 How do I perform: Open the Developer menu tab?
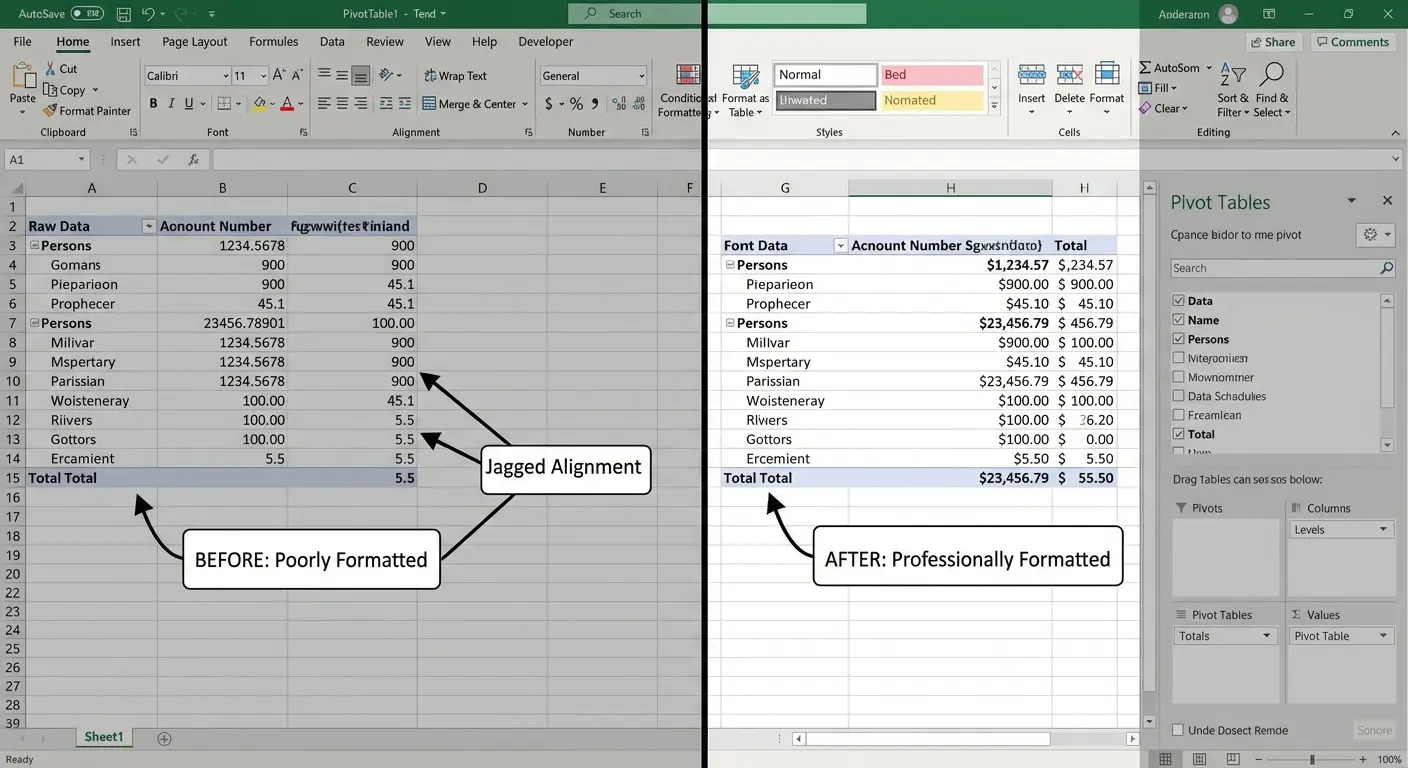click(545, 41)
